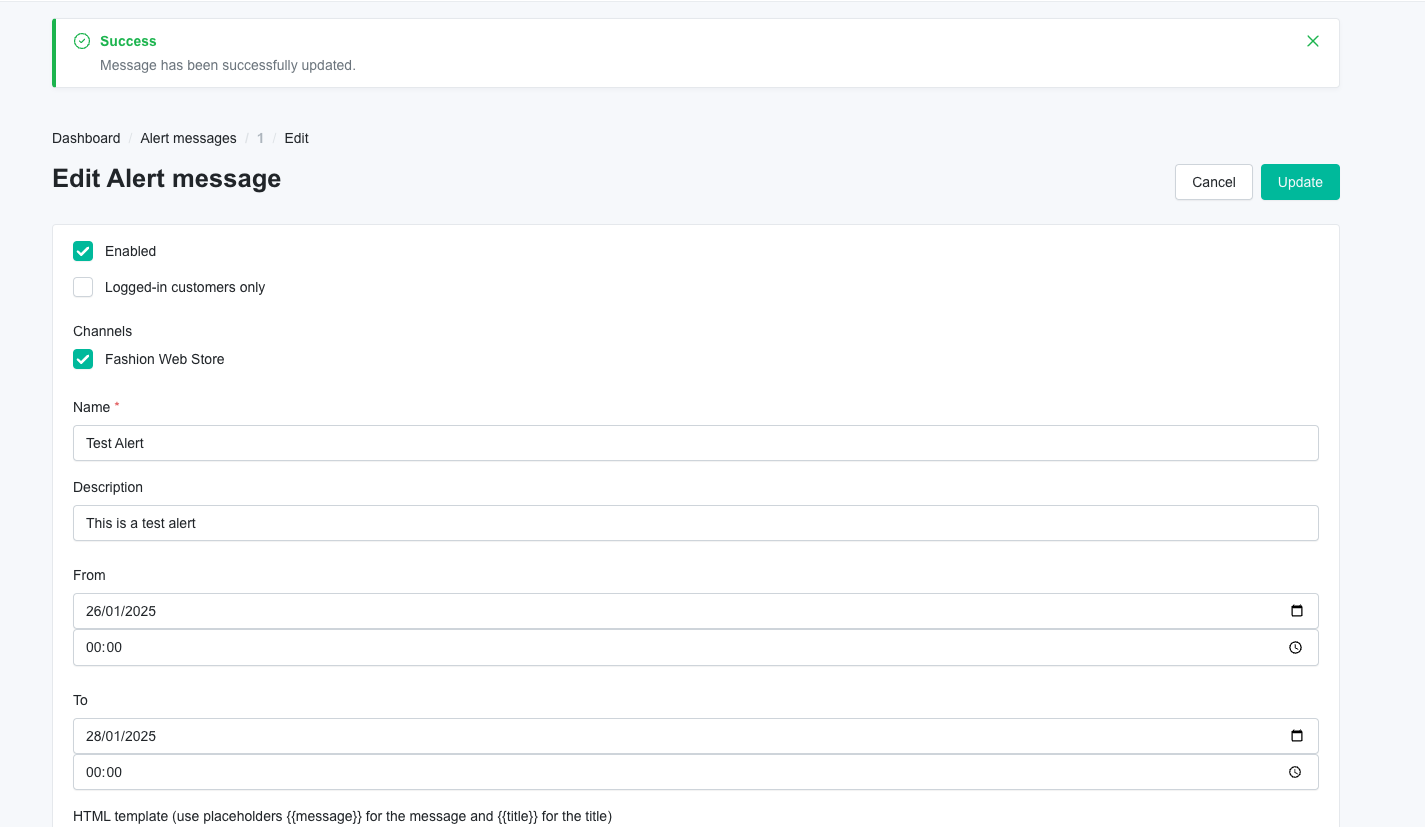Open the To time clock picker icon
The width and height of the screenshot is (1425, 827).
click(1295, 772)
